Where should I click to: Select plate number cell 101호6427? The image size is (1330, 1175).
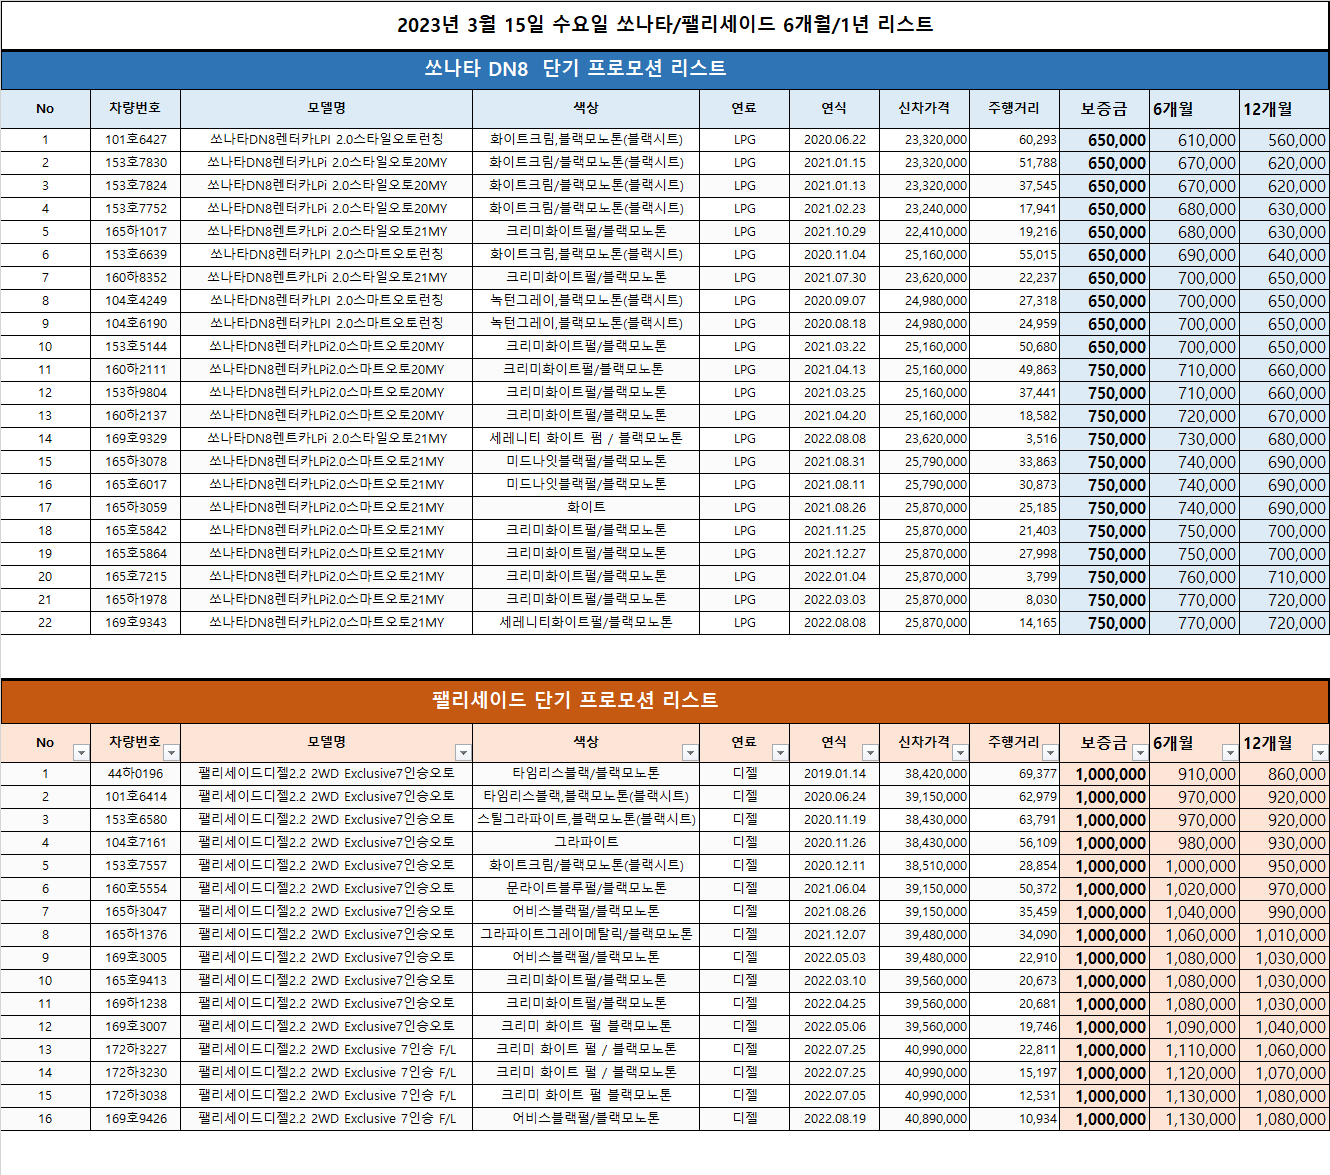136,140
